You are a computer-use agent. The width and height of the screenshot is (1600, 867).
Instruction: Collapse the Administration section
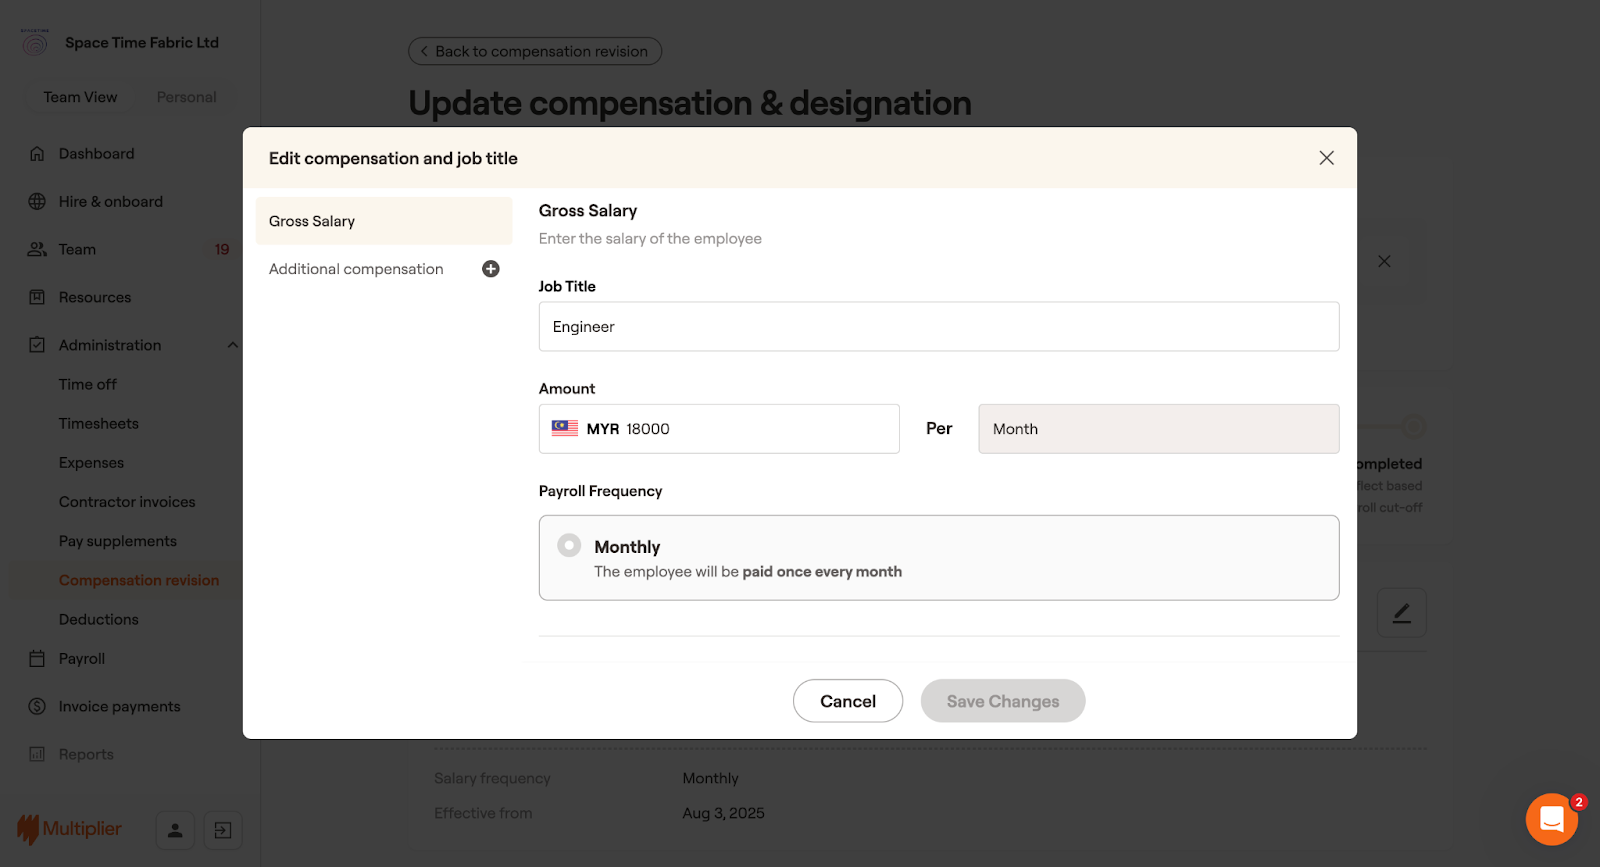(x=232, y=345)
